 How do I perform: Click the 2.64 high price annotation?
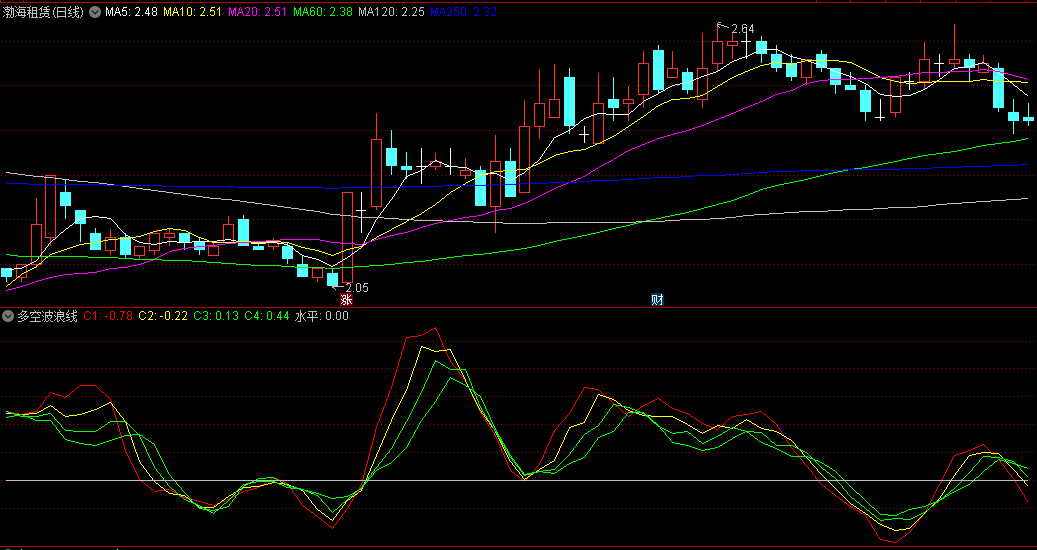[743, 28]
